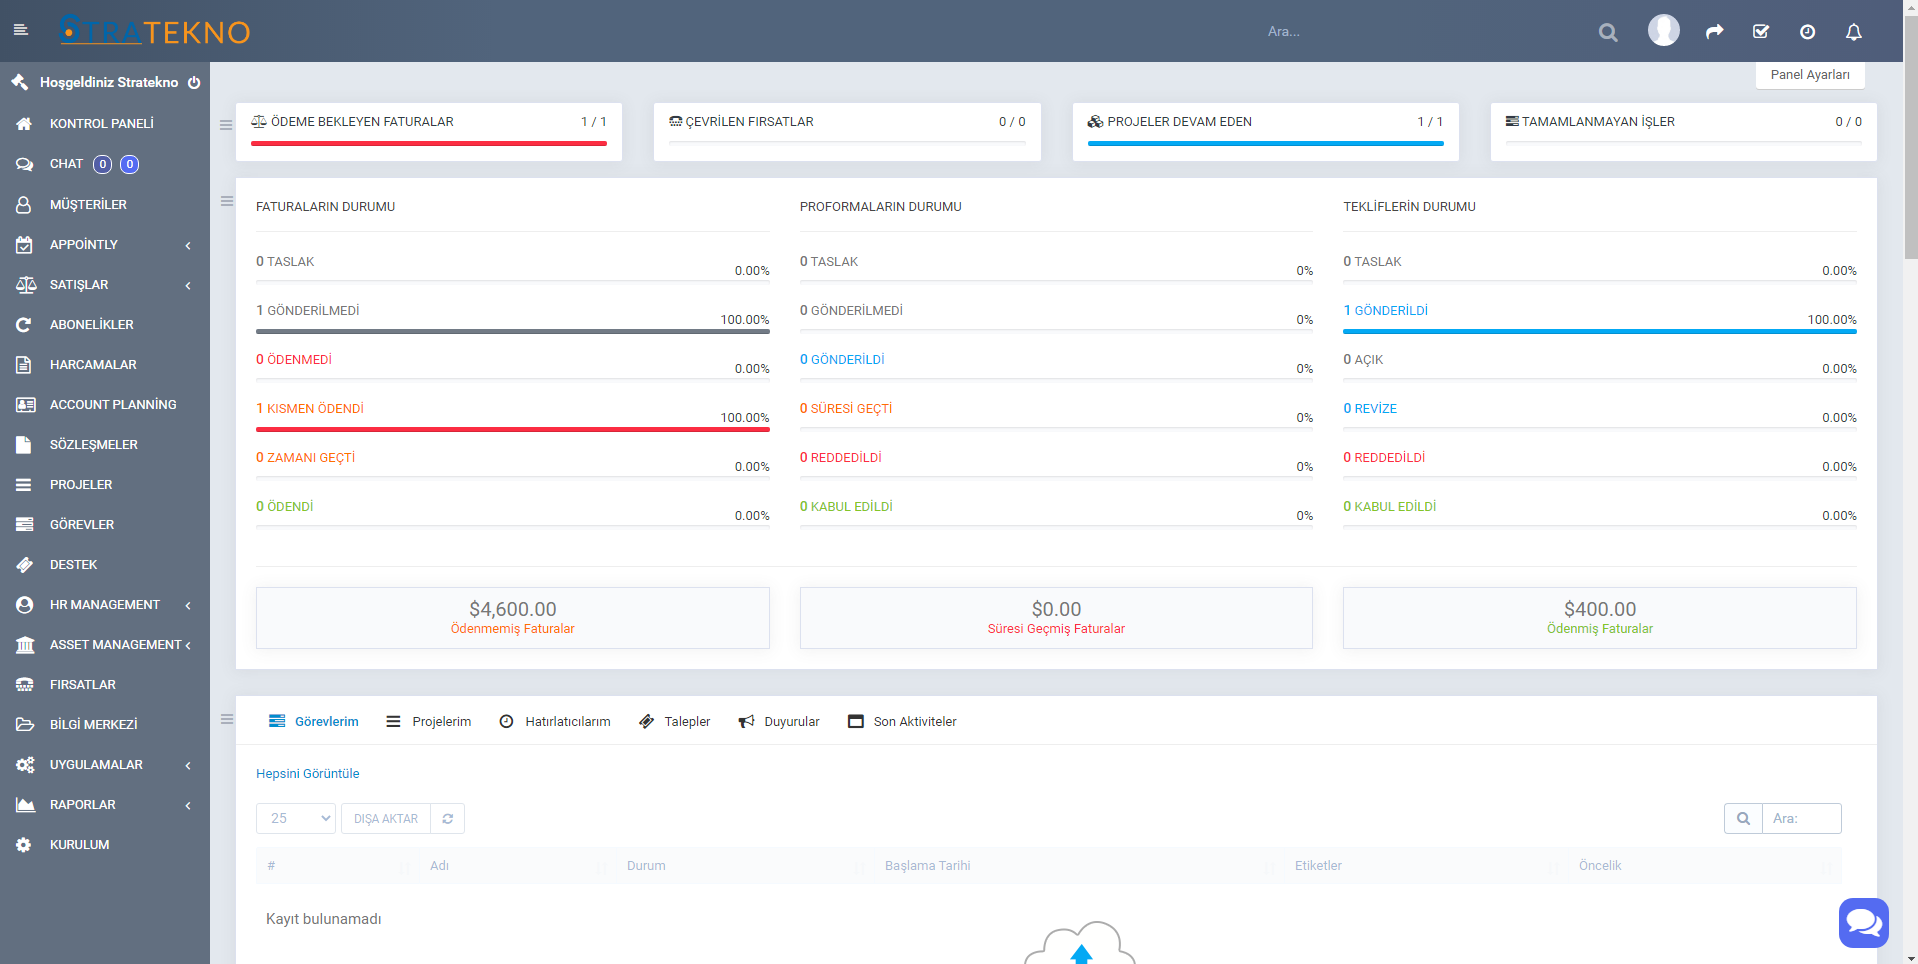Click the share arrow icon in header
This screenshot has height=964, width=1918.
tap(1715, 32)
